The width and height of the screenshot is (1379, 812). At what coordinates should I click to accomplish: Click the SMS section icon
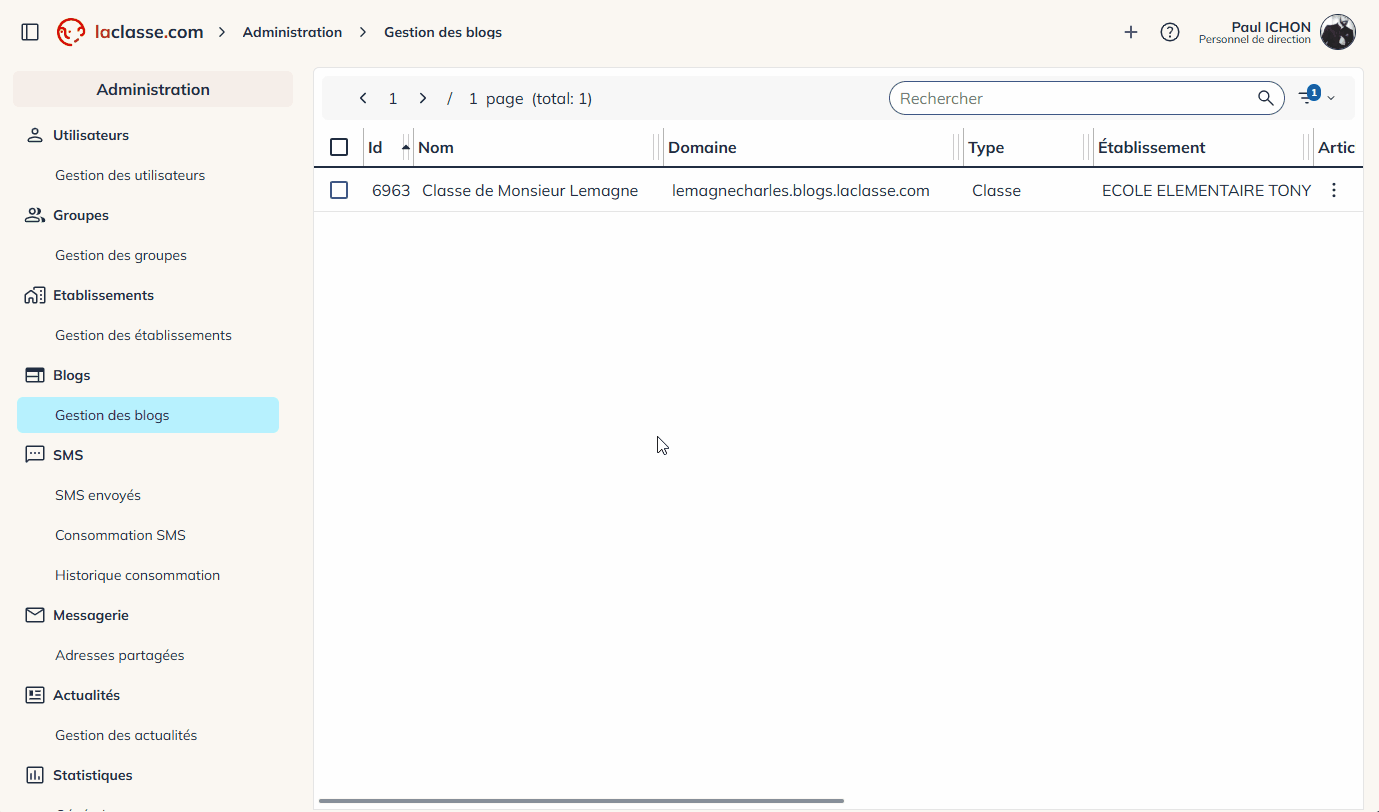[x=35, y=455]
